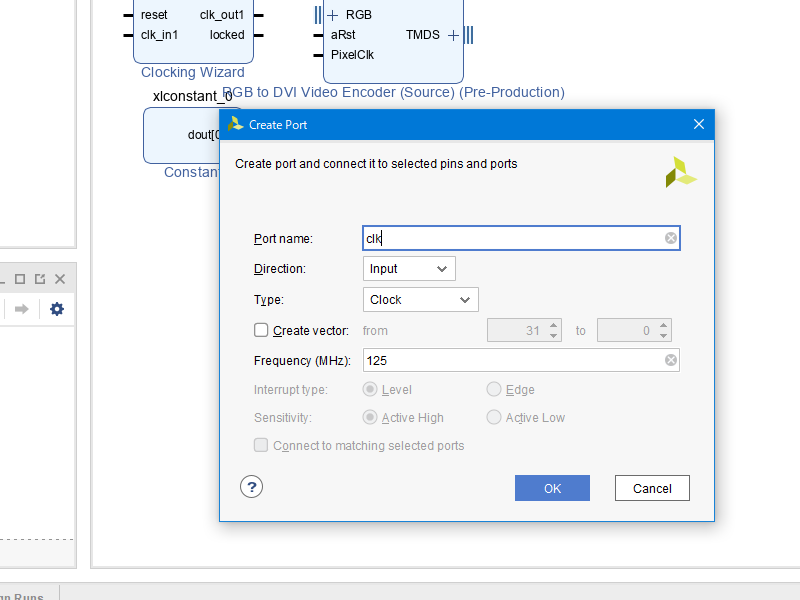Float the lower-left panel

click(40, 279)
